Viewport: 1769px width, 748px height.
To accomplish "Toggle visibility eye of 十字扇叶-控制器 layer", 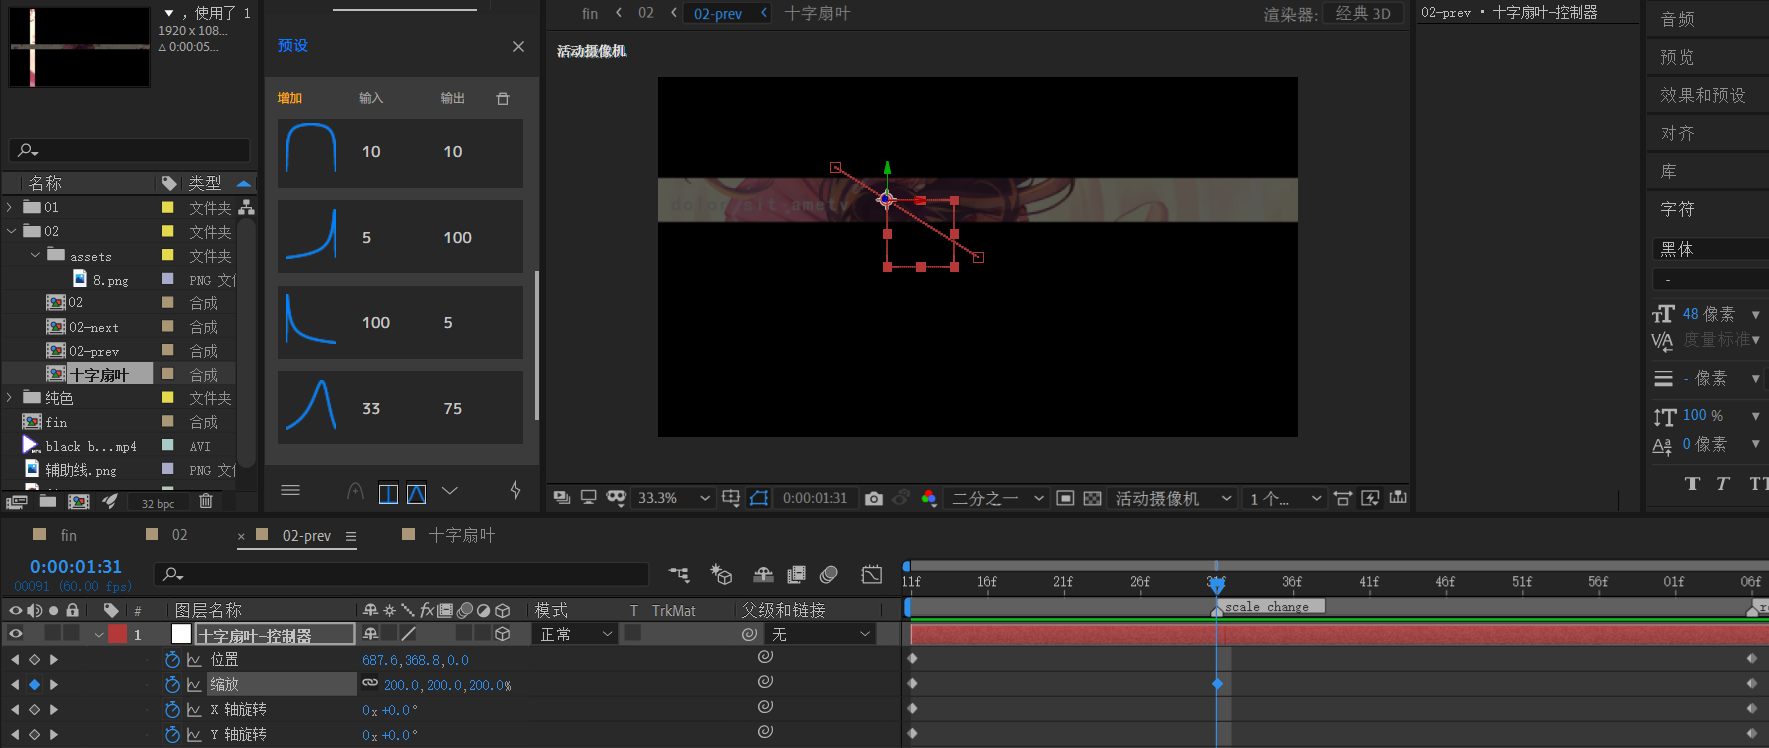I will pos(16,634).
